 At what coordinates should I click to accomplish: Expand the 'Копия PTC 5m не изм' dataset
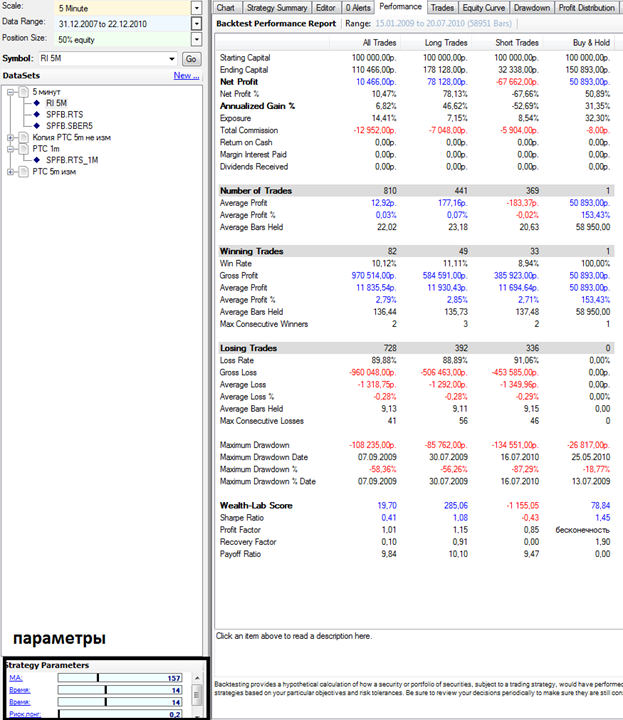point(10,137)
